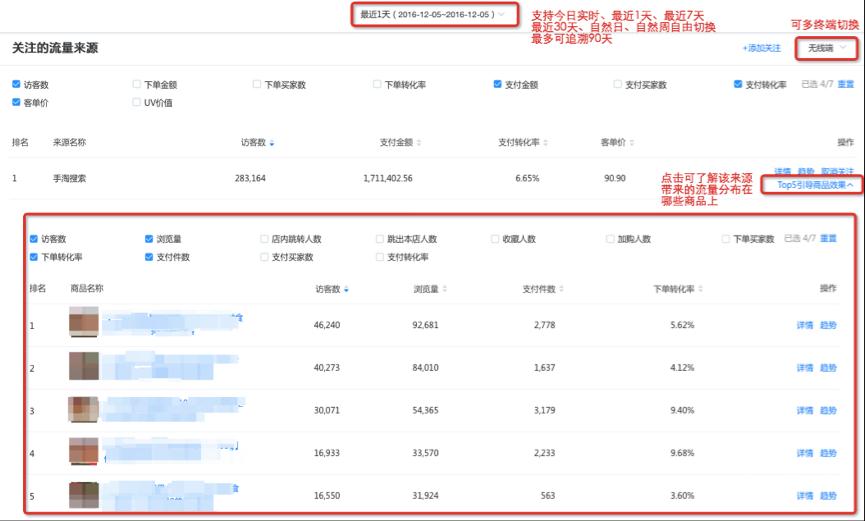Viewport: 865px width, 521px height.
Task: View 趋势 for product ranked 3
Action: [828, 410]
